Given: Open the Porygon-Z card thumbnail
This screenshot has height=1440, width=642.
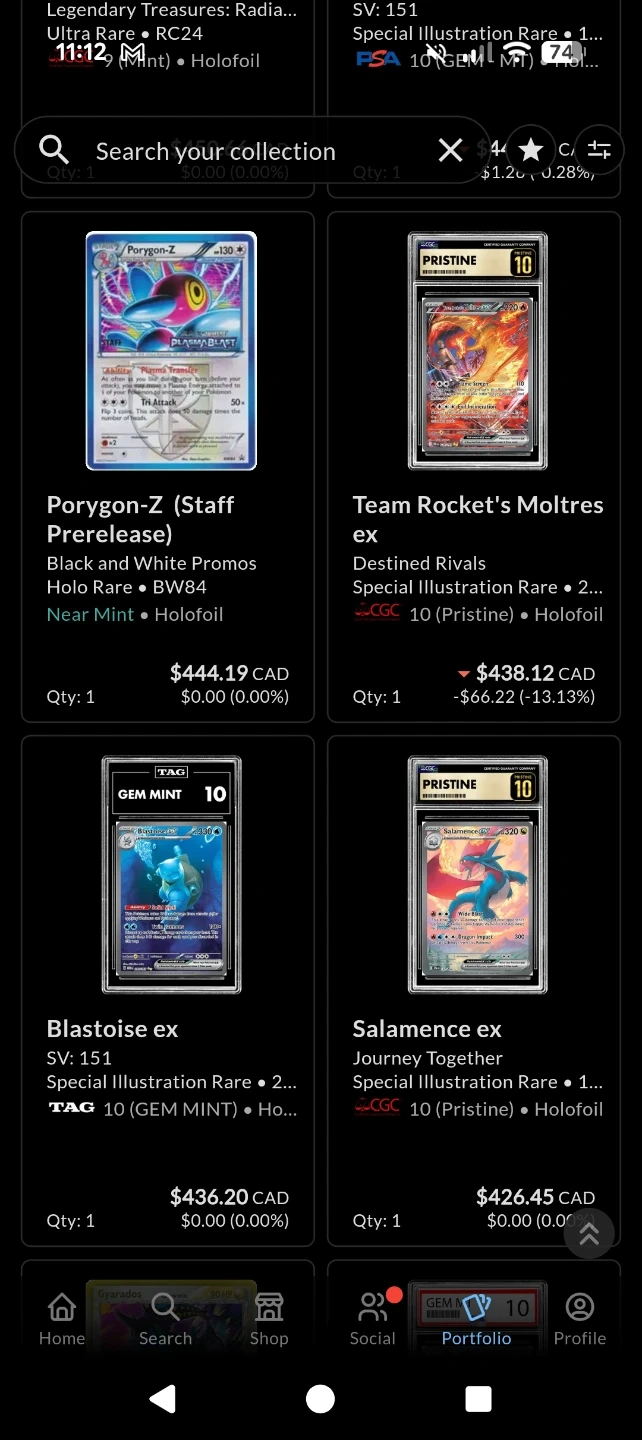Looking at the screenshot, I should pos(171,351).
